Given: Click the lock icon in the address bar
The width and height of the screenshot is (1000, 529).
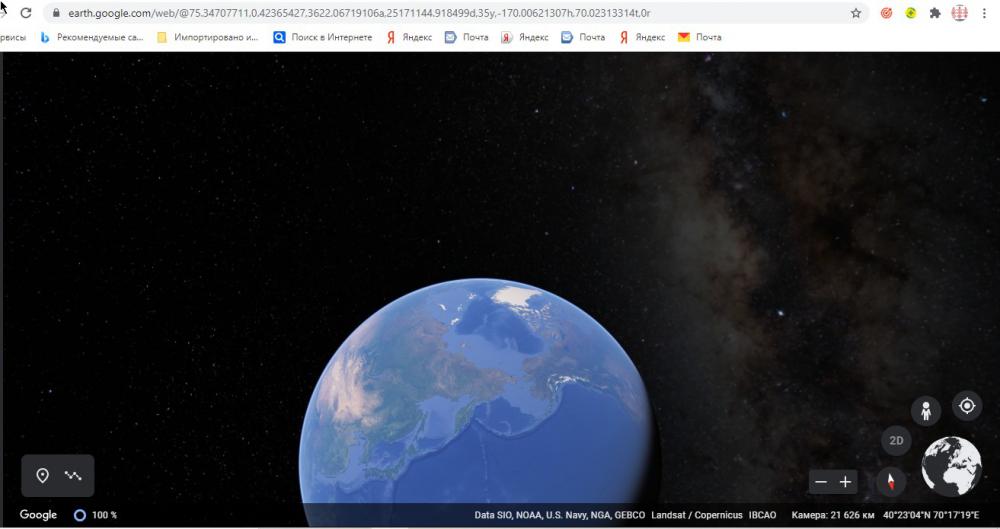Looking at the screenshot, I should (x=56, y=13).
